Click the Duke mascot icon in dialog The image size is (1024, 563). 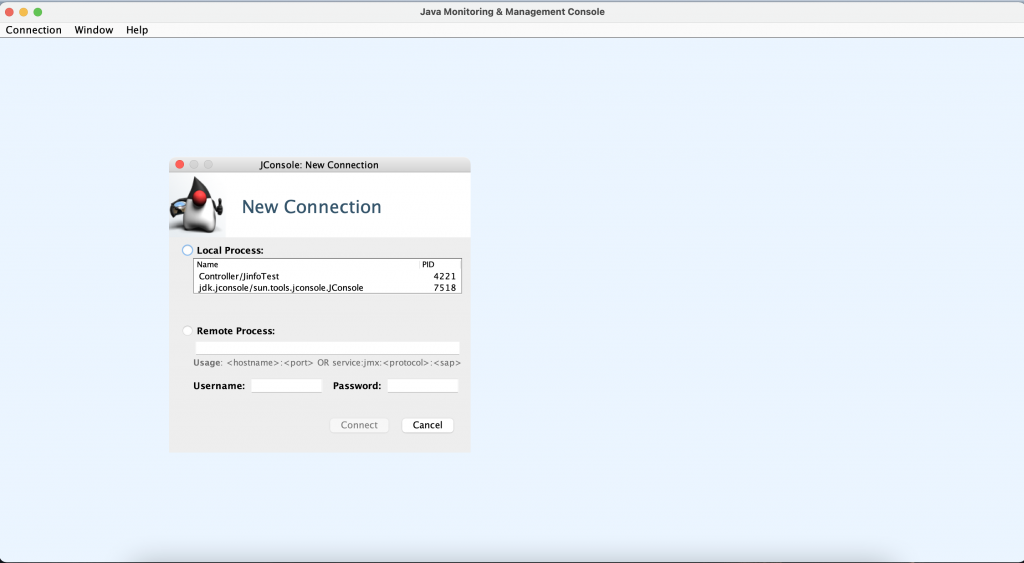[x=197, y=204]
